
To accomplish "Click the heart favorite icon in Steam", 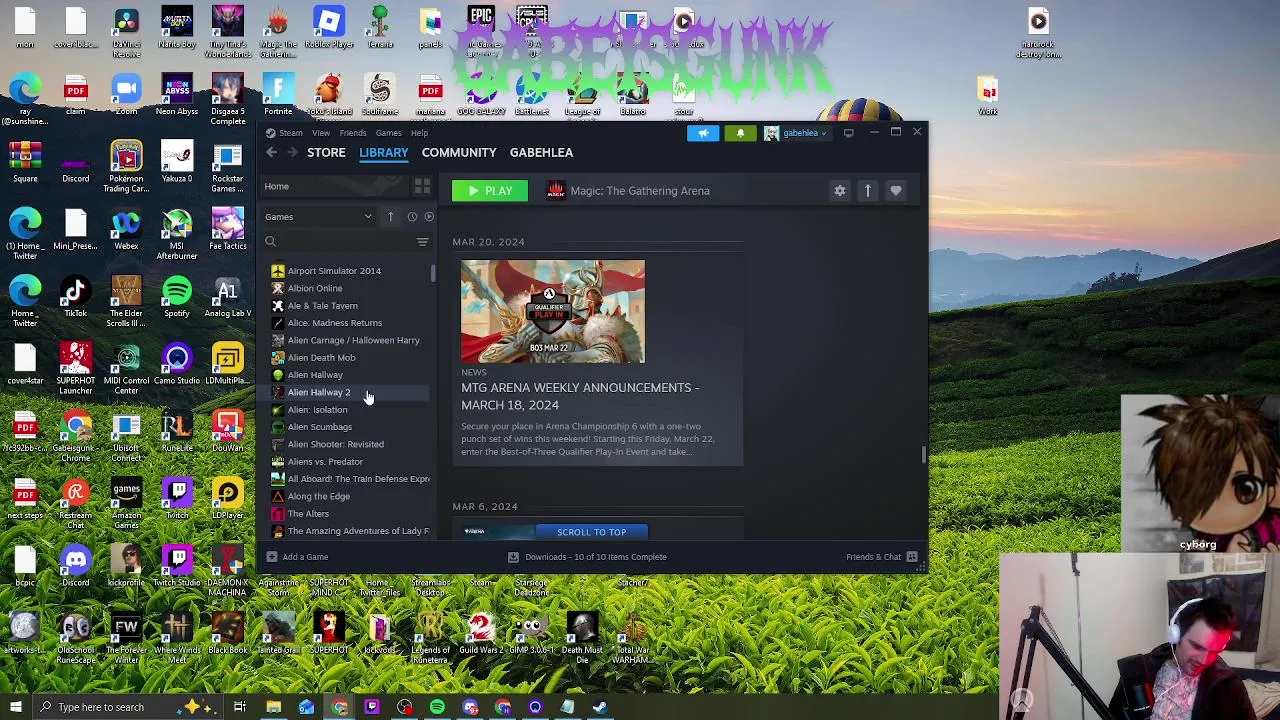I will pos(896,191).
